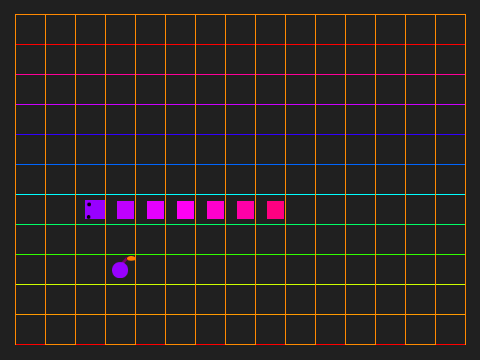The width and height of the screenshot is (480, 360).
Task: Click the red horizontal line near the top
Action: tap(240, 44)
